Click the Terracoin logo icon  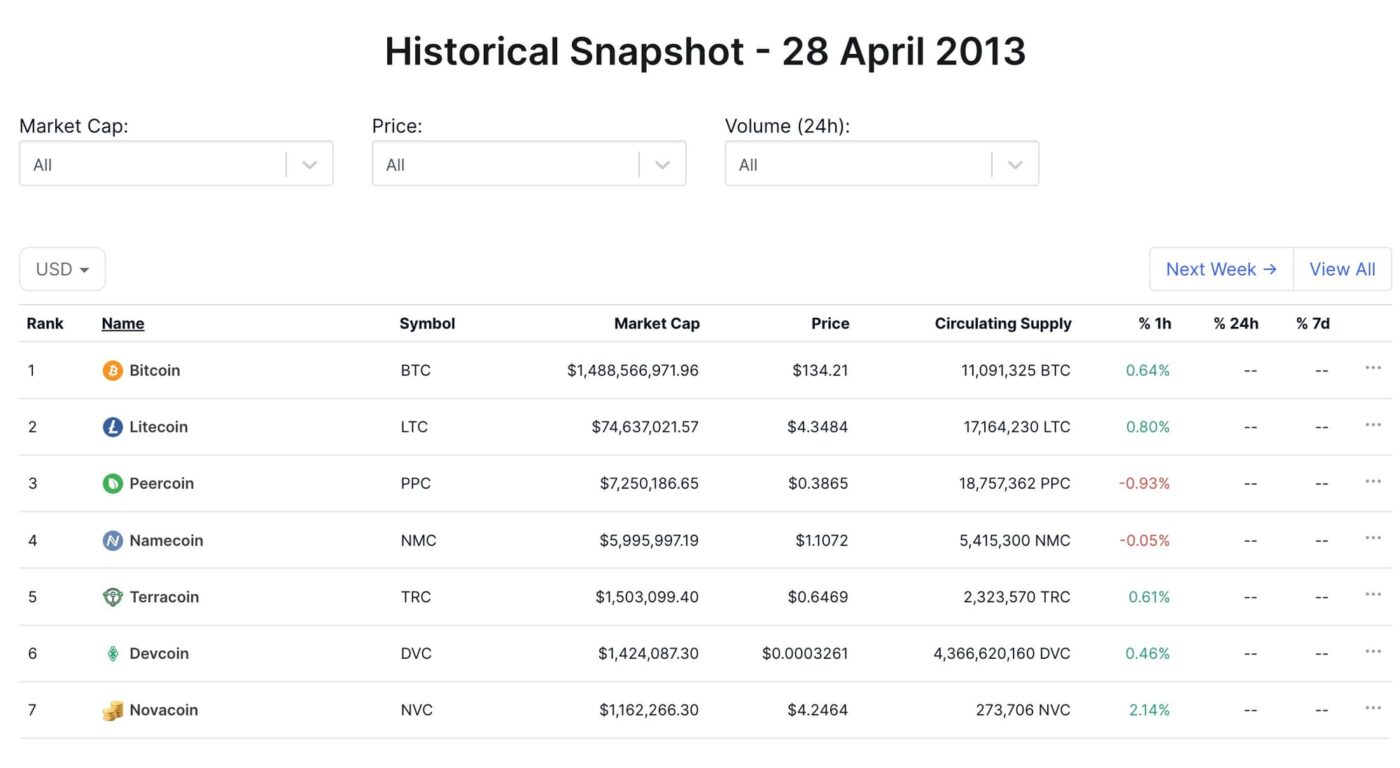(x=113, y=597)
